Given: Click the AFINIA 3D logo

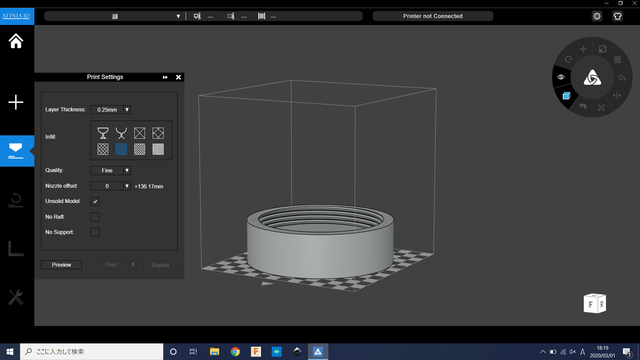Looking at the screenshot, I should pyautogui.click(x=16, y=16).
